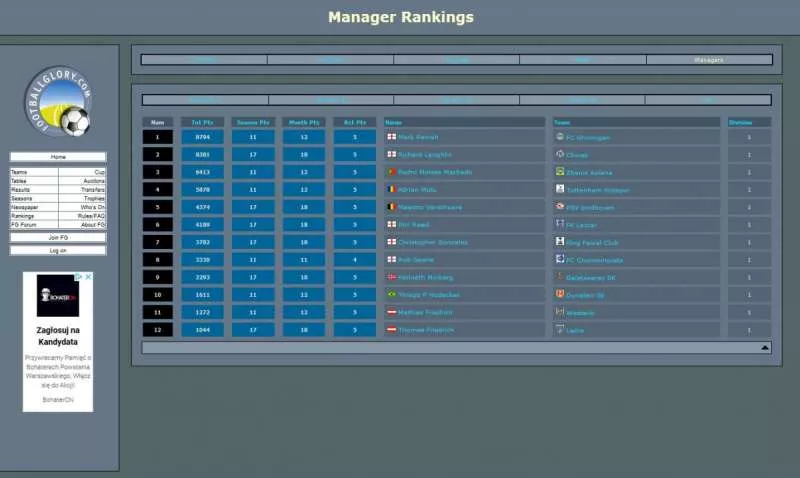This screenshot has width=800, height=478.
Task: Click the Tottenham Hotspur team badge icon
Action: point(559,189)
